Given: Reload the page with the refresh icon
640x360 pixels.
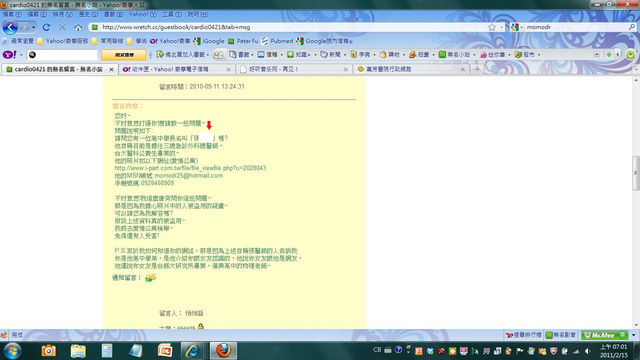Looking at the screenshot, I should (x=46, y=27).
